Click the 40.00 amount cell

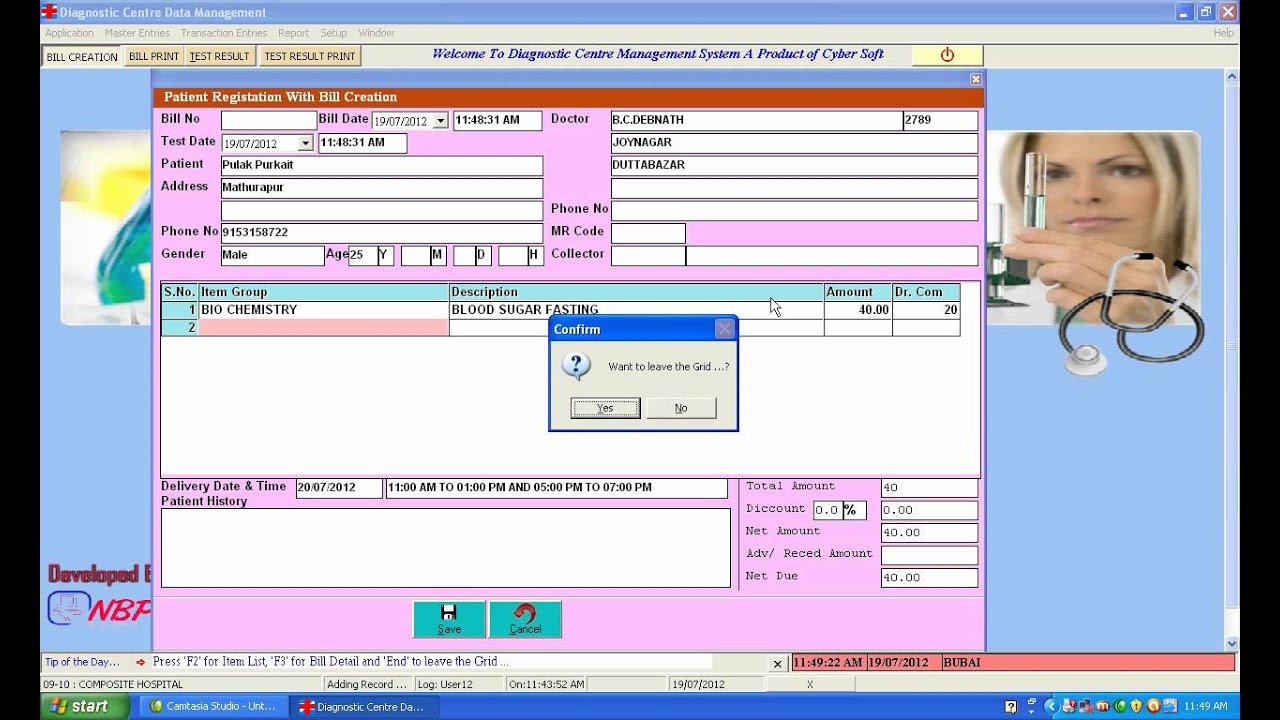[x=858, y=310]
